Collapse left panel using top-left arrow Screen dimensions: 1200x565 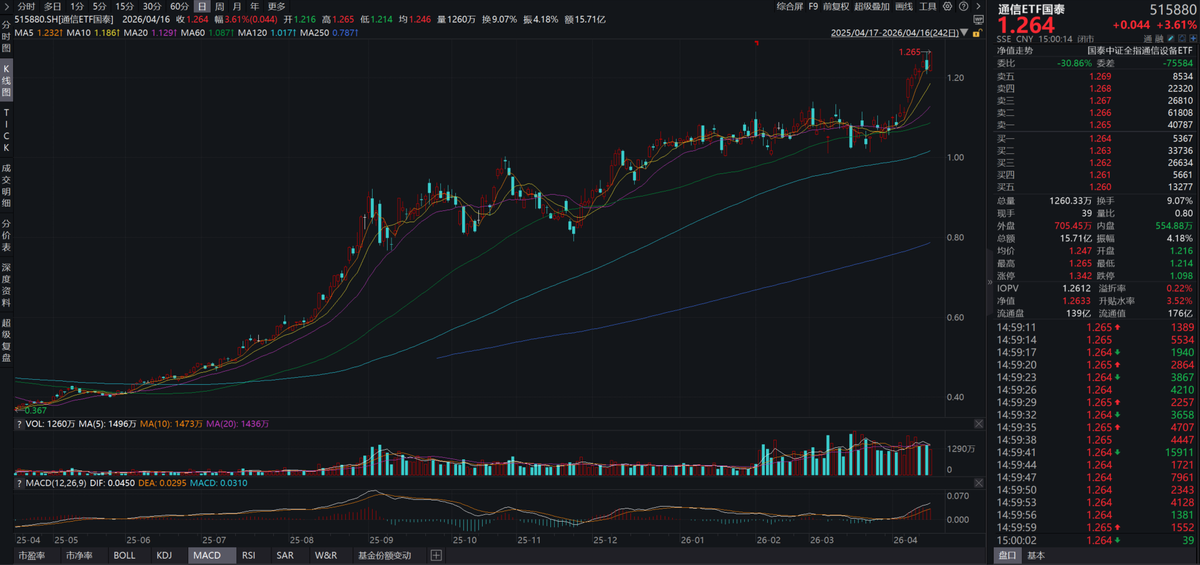click(7, 6)
